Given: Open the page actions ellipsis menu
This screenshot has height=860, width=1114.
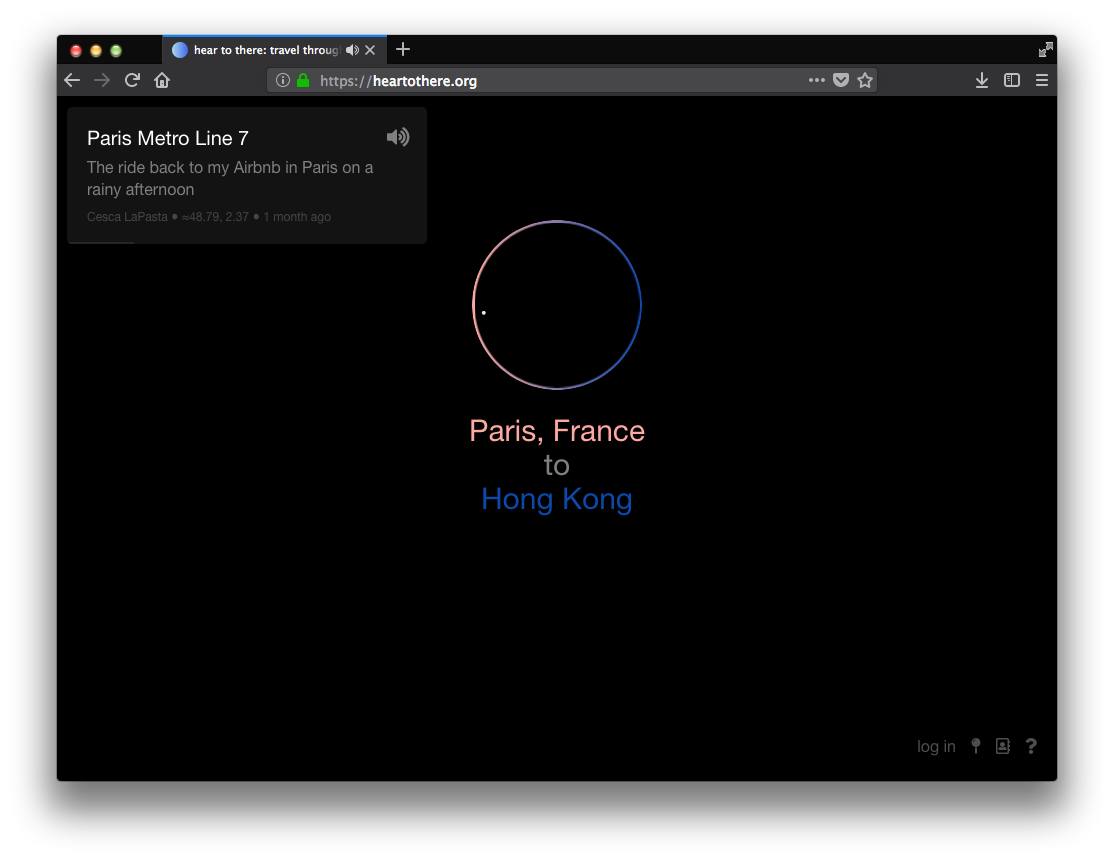Looking at the screenshot, I should [817, 80].
